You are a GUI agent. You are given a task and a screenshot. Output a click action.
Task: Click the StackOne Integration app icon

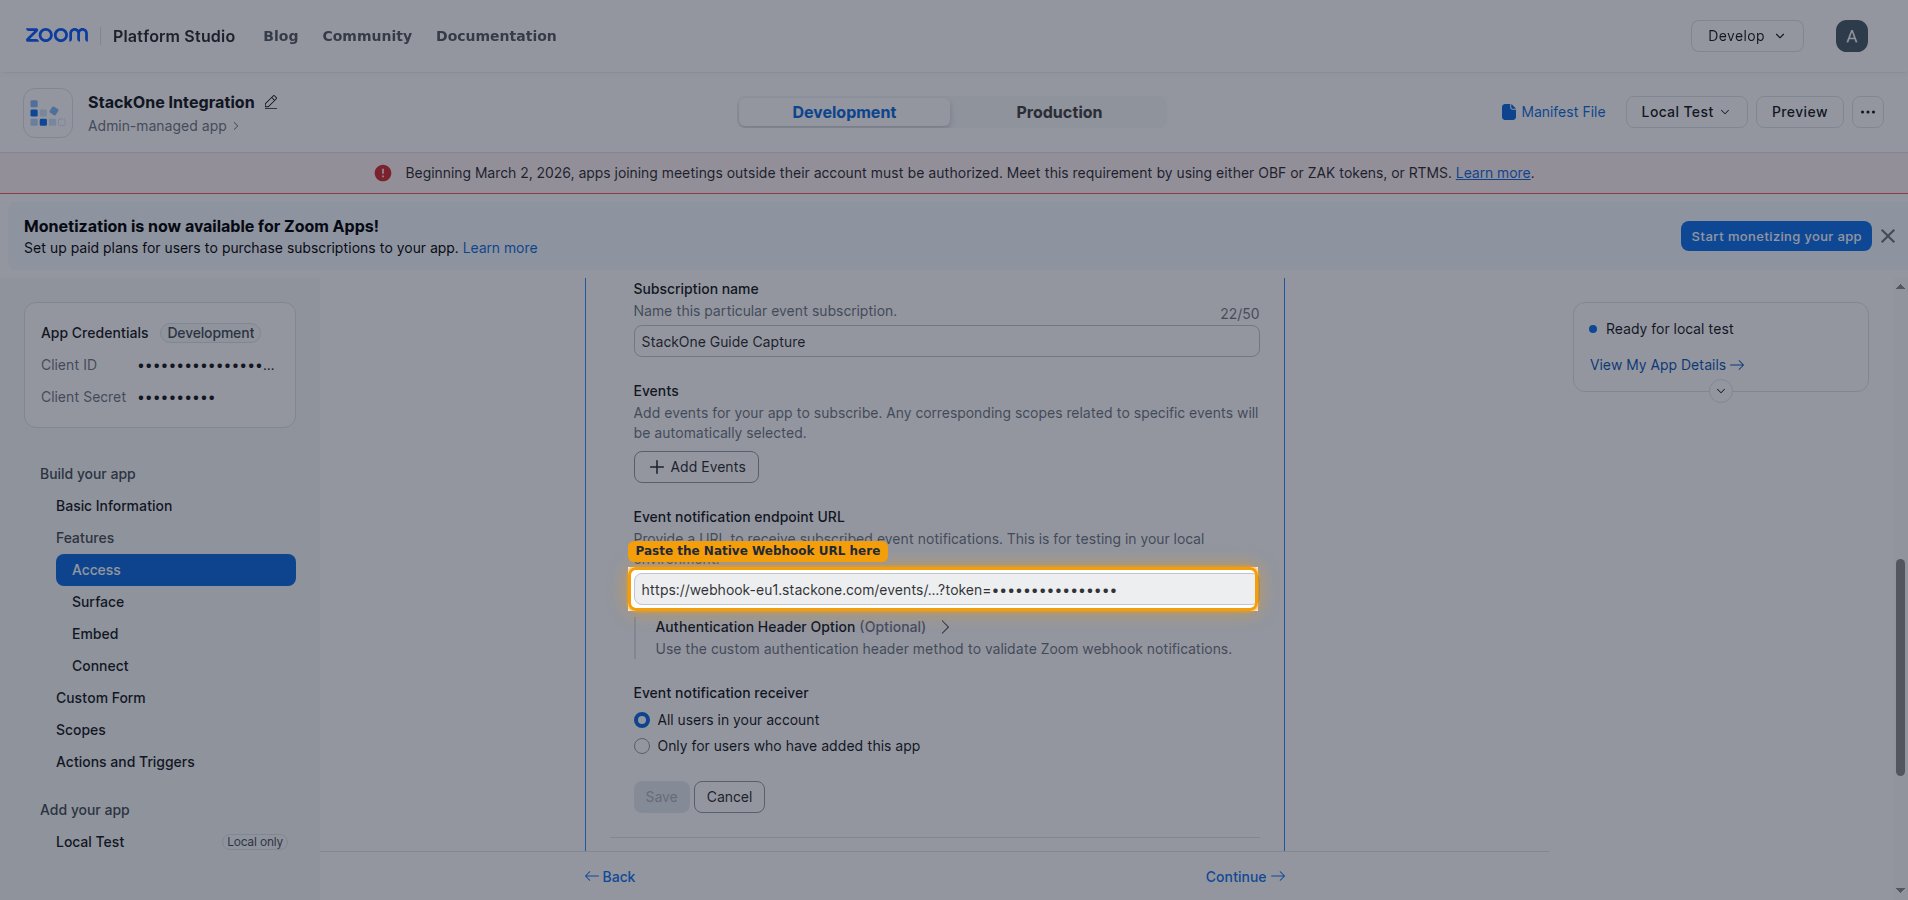47,113
